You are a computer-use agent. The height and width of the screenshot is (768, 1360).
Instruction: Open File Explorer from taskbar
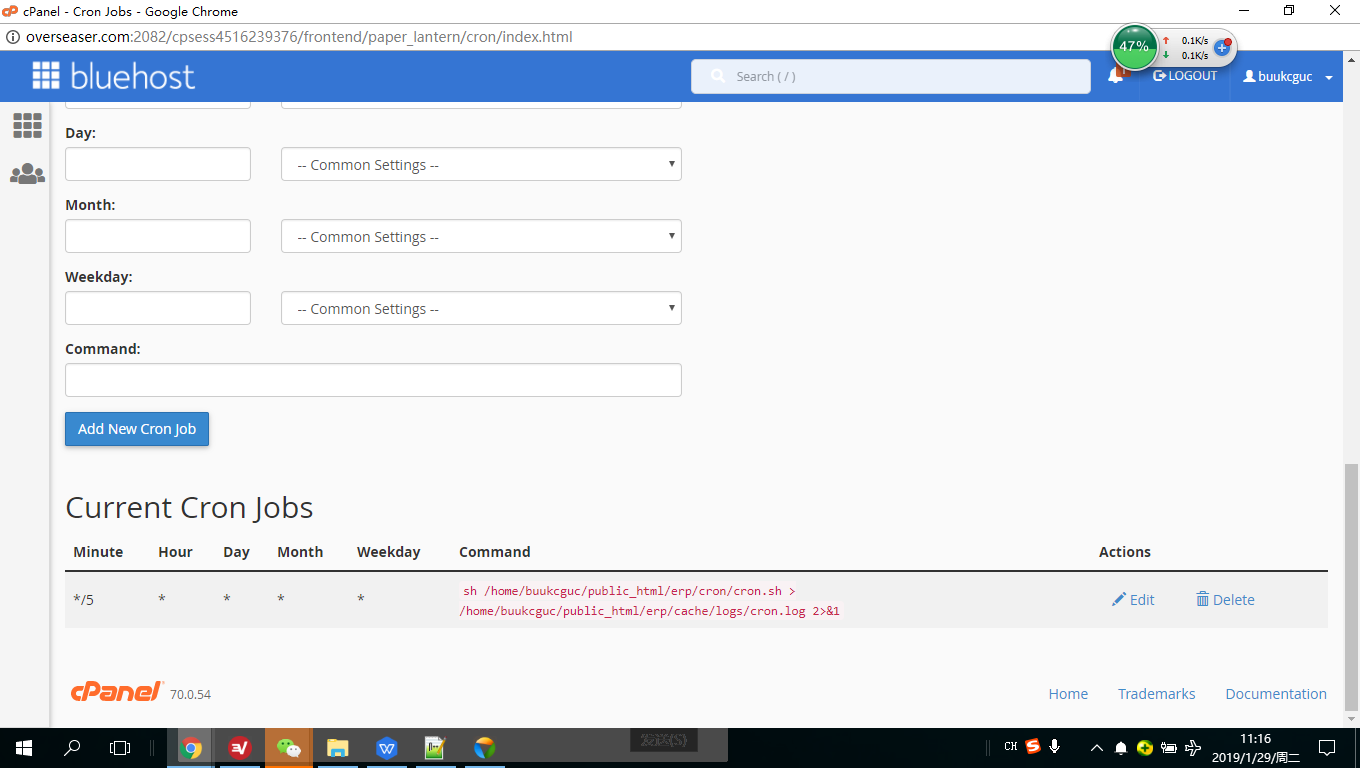coord(338,747)
